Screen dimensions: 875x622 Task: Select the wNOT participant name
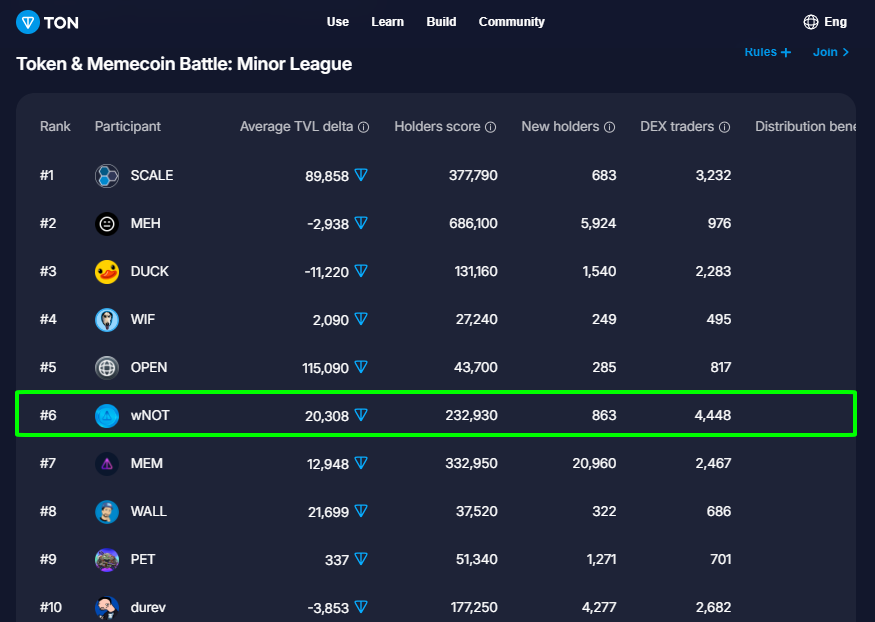[150, 416]
